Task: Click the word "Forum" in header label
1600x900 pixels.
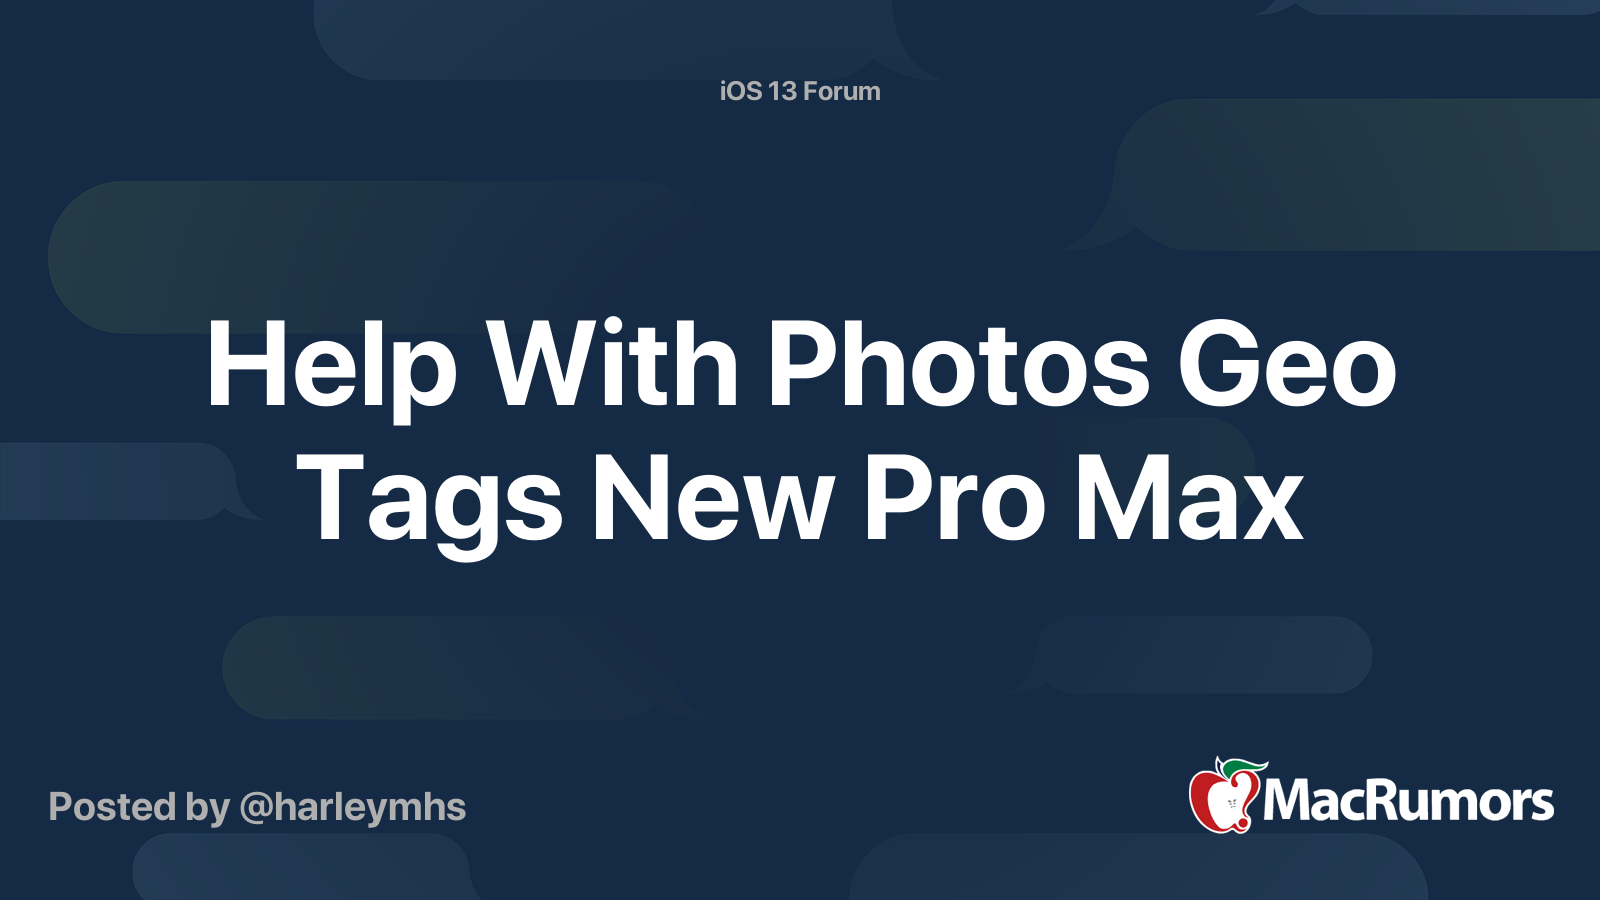Action: coord(841,91)
